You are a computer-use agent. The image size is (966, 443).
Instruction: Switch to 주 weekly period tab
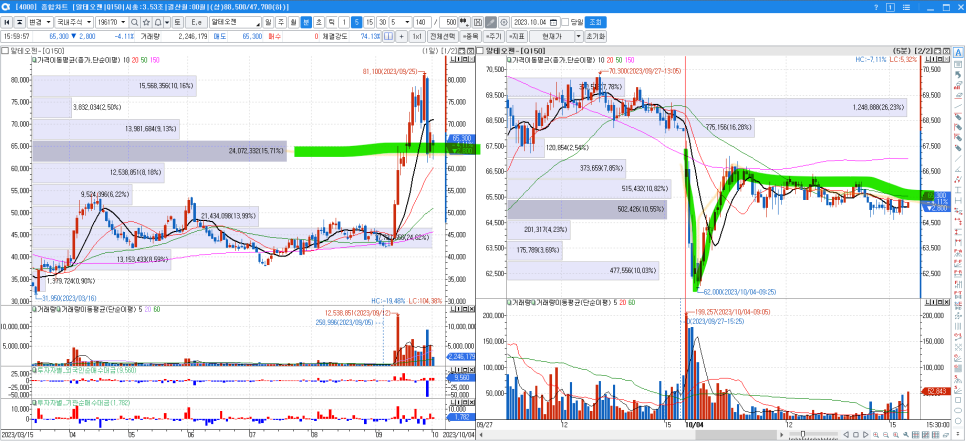pos(280,22)
